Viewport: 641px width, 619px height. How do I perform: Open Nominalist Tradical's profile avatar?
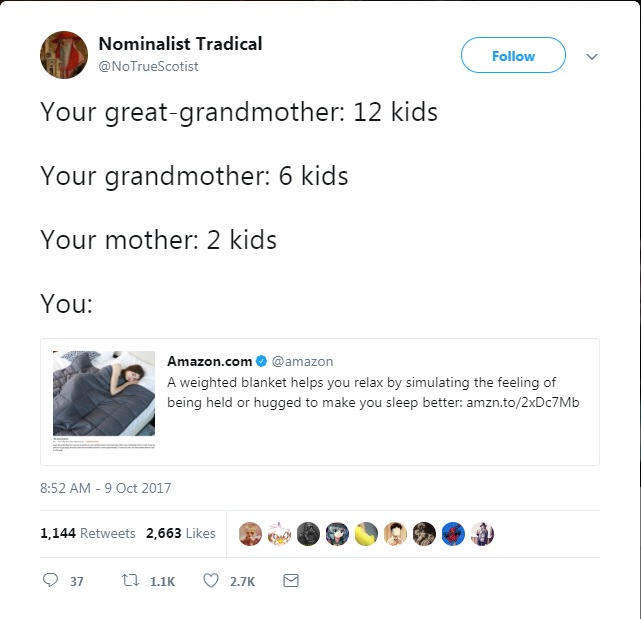coord(64,54)
